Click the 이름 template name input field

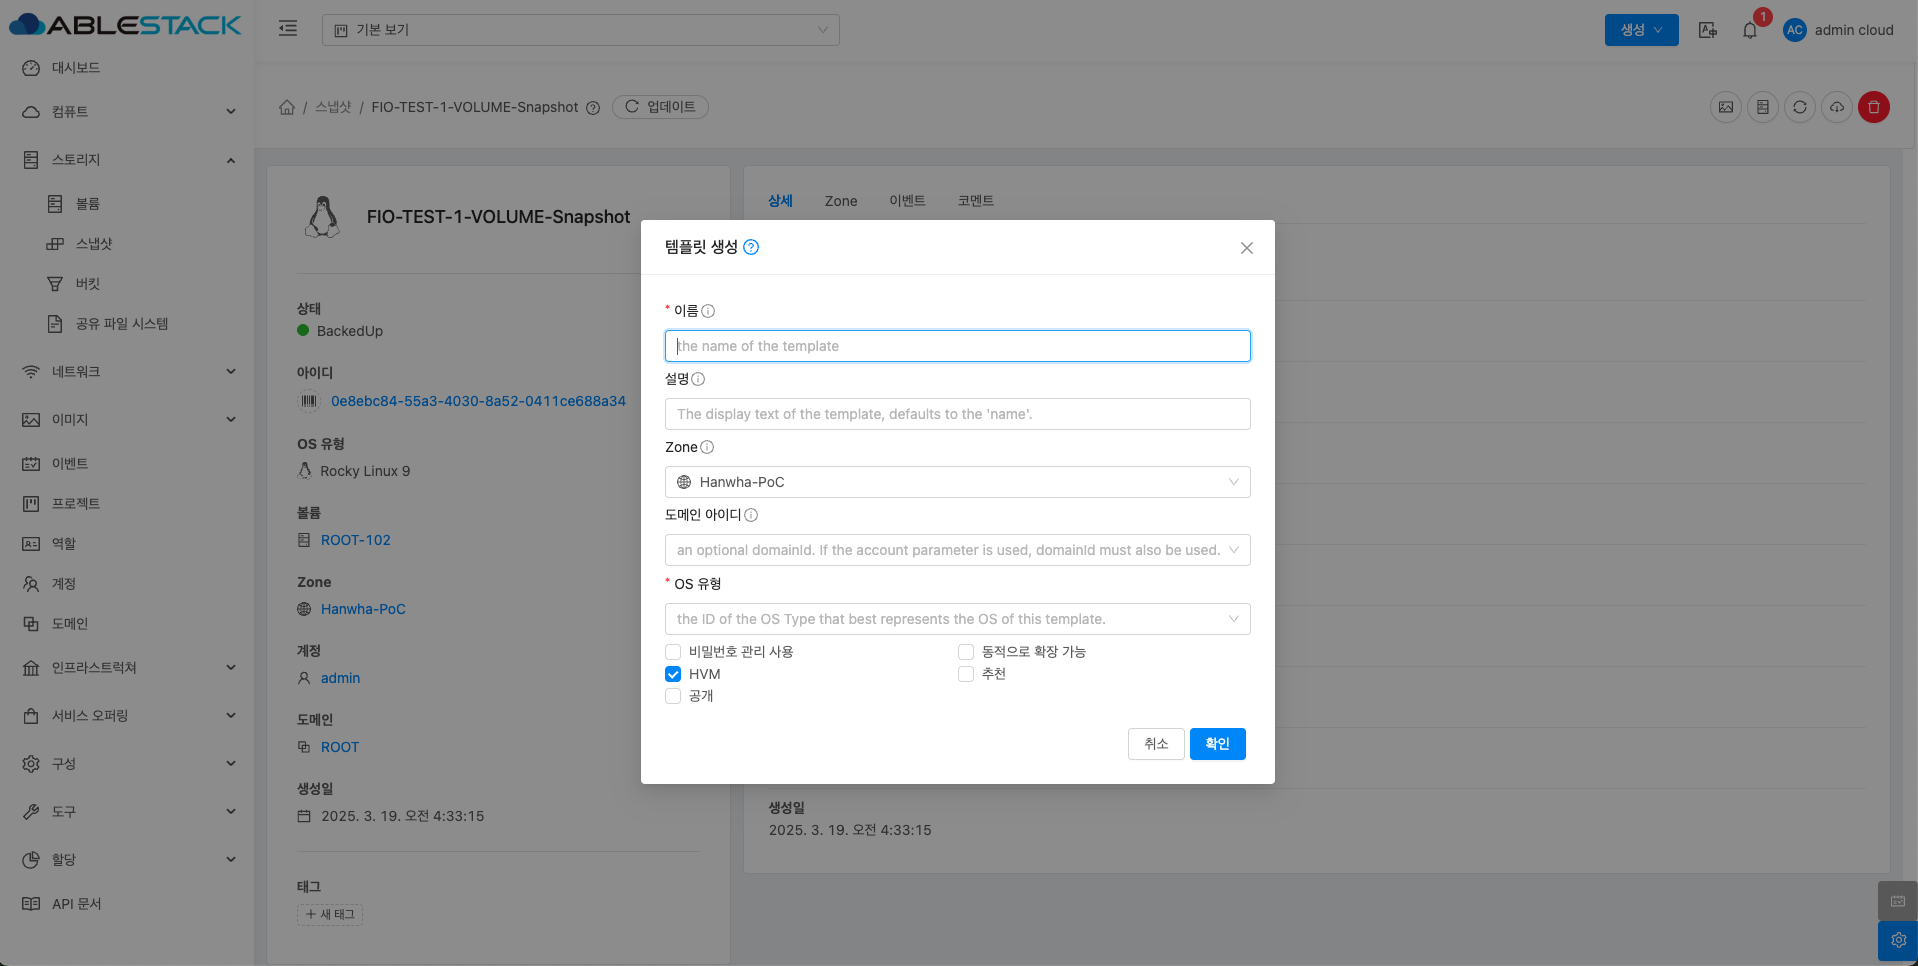957,346
